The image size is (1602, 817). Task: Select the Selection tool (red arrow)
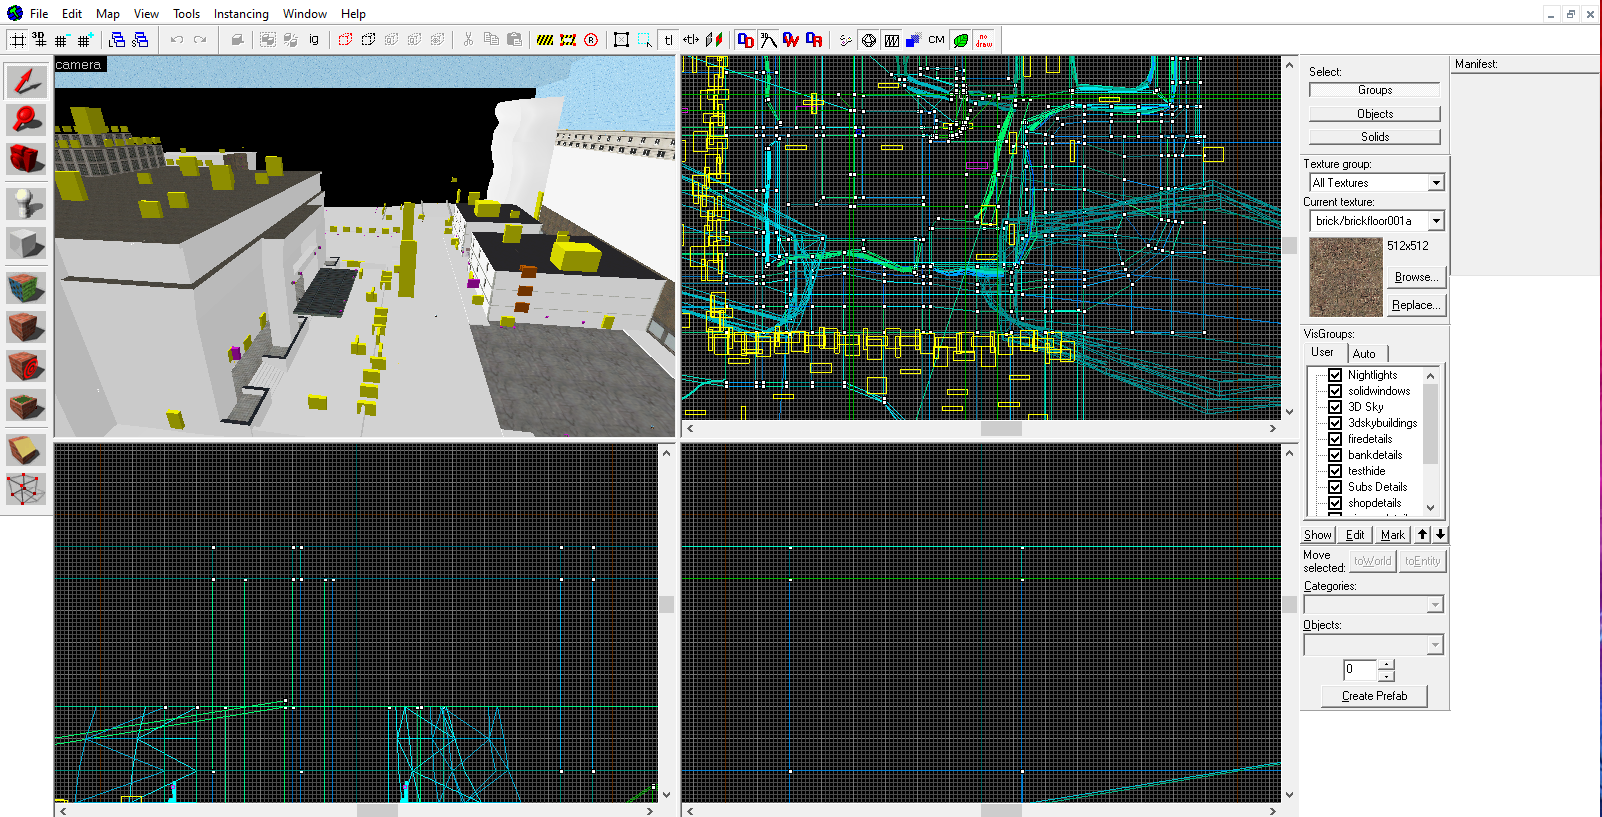[x=26, y=81]
